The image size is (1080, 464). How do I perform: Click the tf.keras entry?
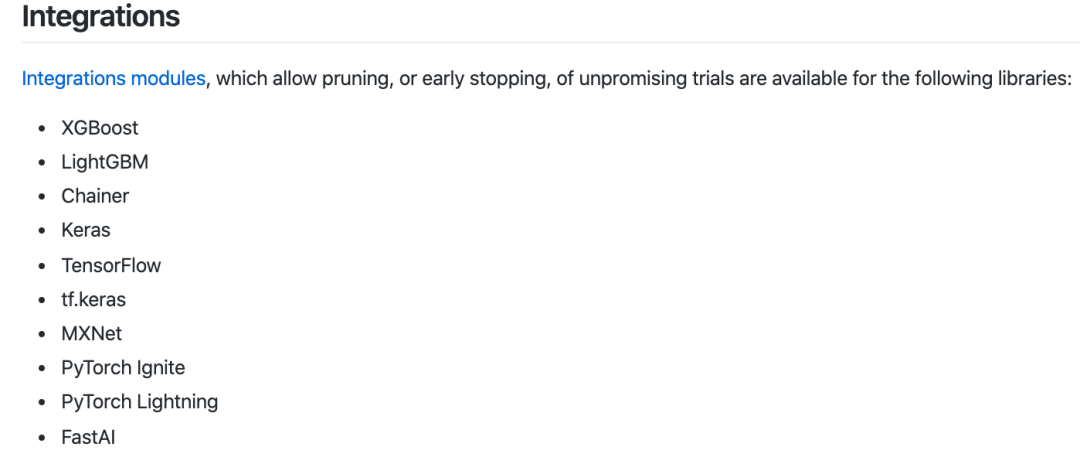[x=94, y=299]
